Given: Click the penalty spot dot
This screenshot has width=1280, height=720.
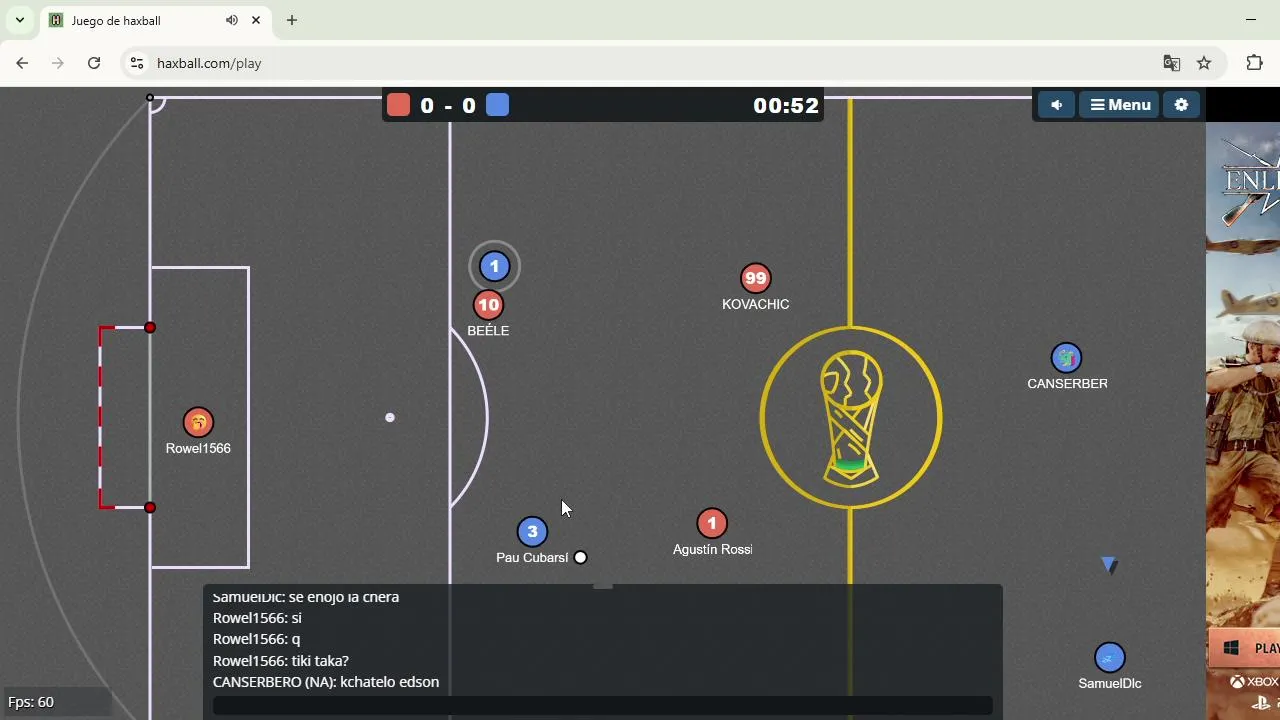Looking at the screenshot, I should 390,417.
